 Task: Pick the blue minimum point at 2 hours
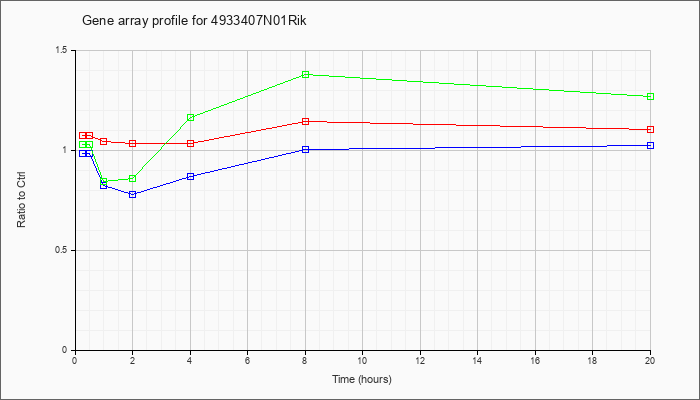click(x=133, y=195)
